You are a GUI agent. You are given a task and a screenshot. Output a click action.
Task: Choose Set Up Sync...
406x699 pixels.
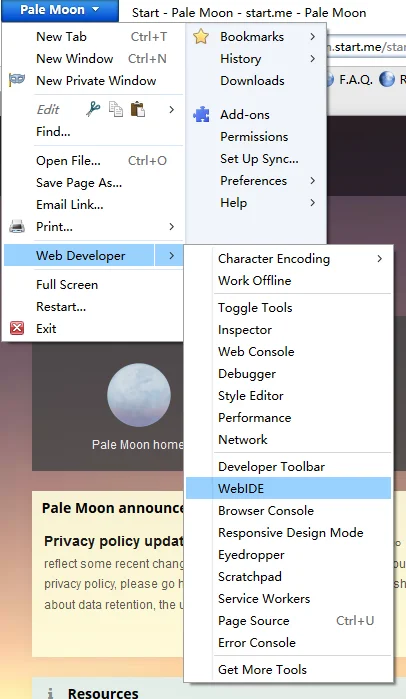click(256, 159)
